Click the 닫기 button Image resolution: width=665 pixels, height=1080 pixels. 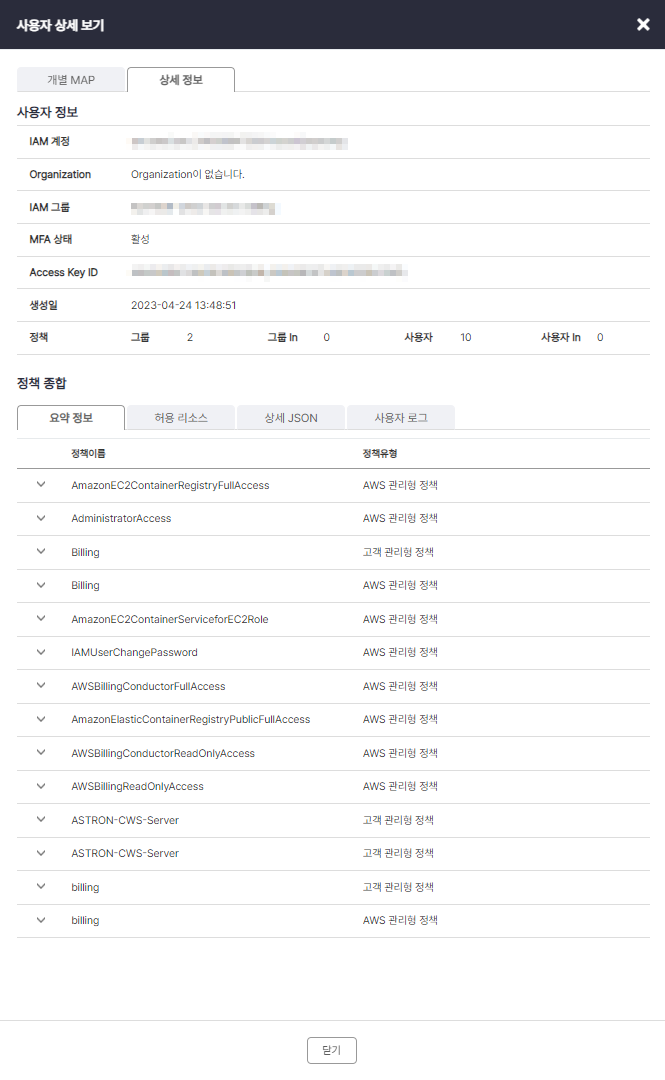331,1050
